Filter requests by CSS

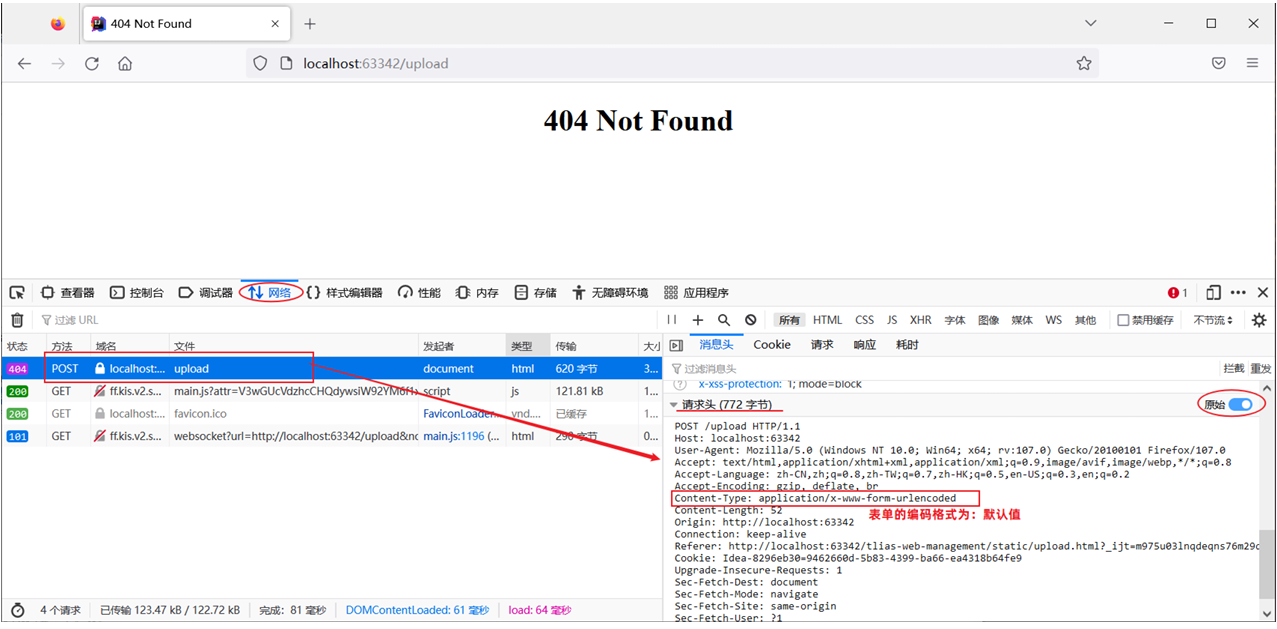pyautogui.click(x=864, y=320)
